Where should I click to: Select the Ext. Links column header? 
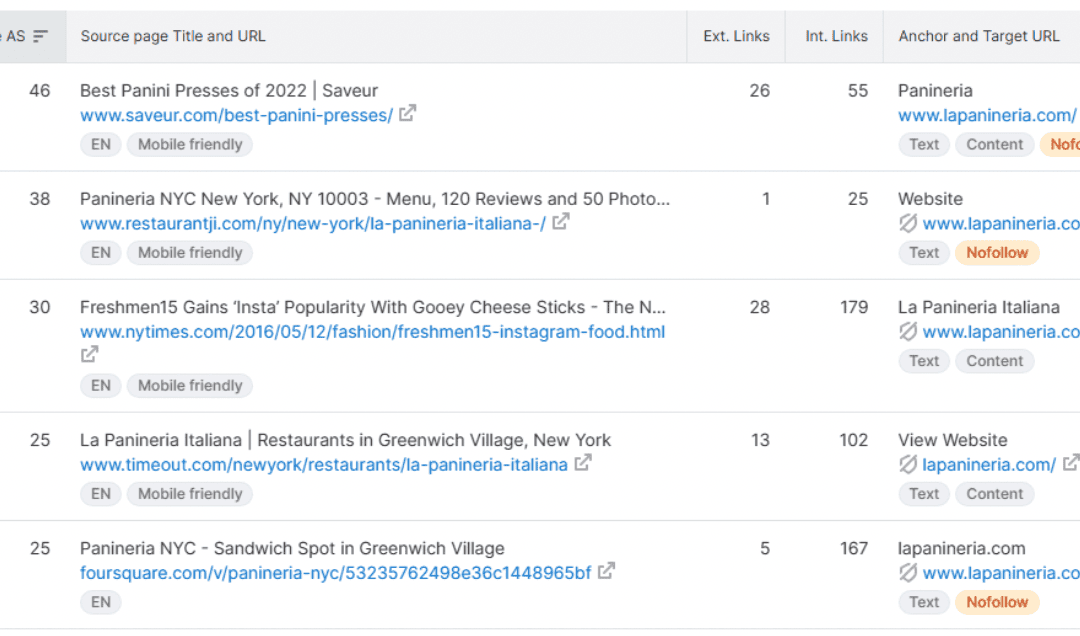(736, 36)
